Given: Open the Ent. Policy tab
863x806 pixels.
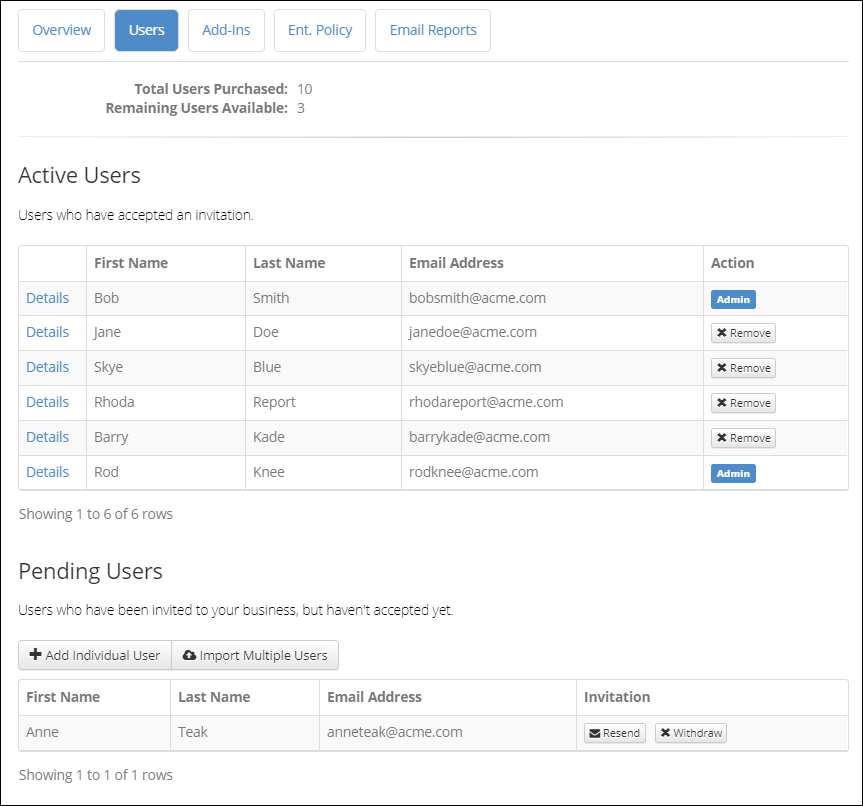Looking at the screenshot, I should pyautogui.click(x=320, y=30).
